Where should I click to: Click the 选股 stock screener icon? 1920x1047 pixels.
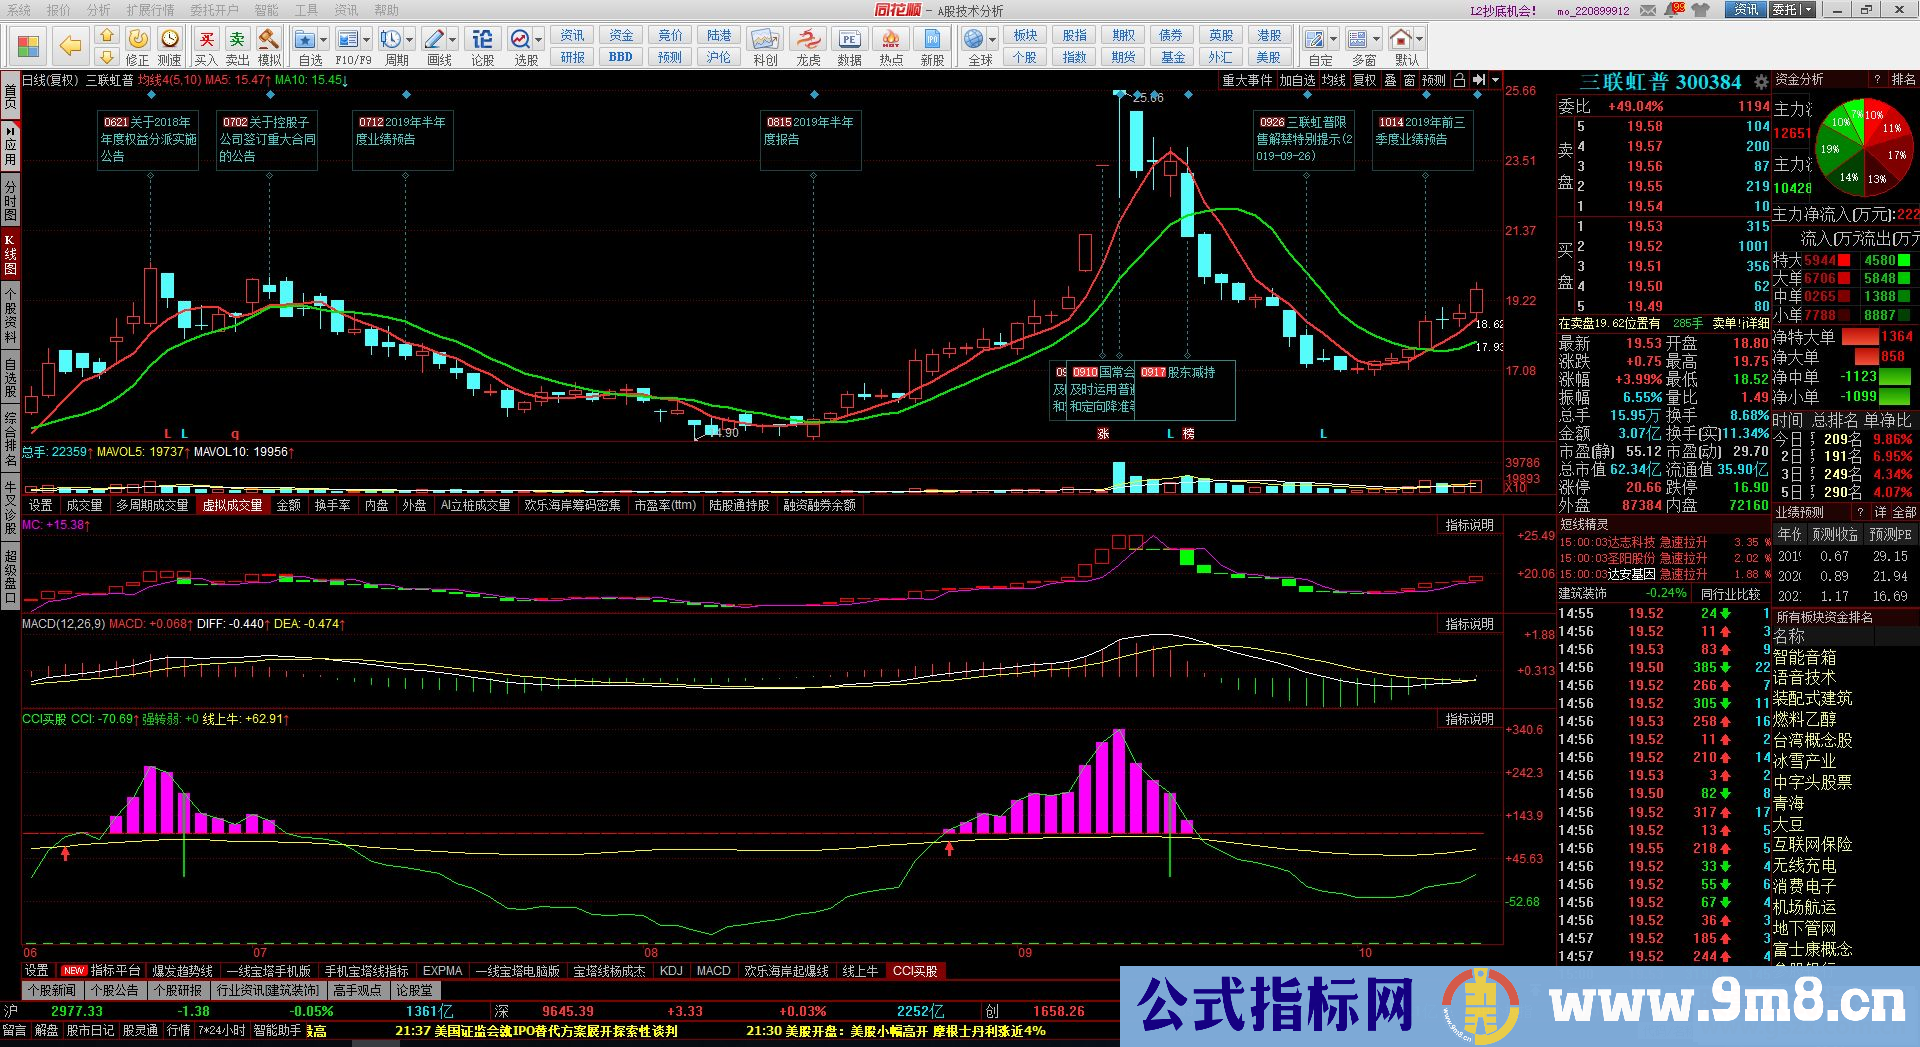pos(518,38)
